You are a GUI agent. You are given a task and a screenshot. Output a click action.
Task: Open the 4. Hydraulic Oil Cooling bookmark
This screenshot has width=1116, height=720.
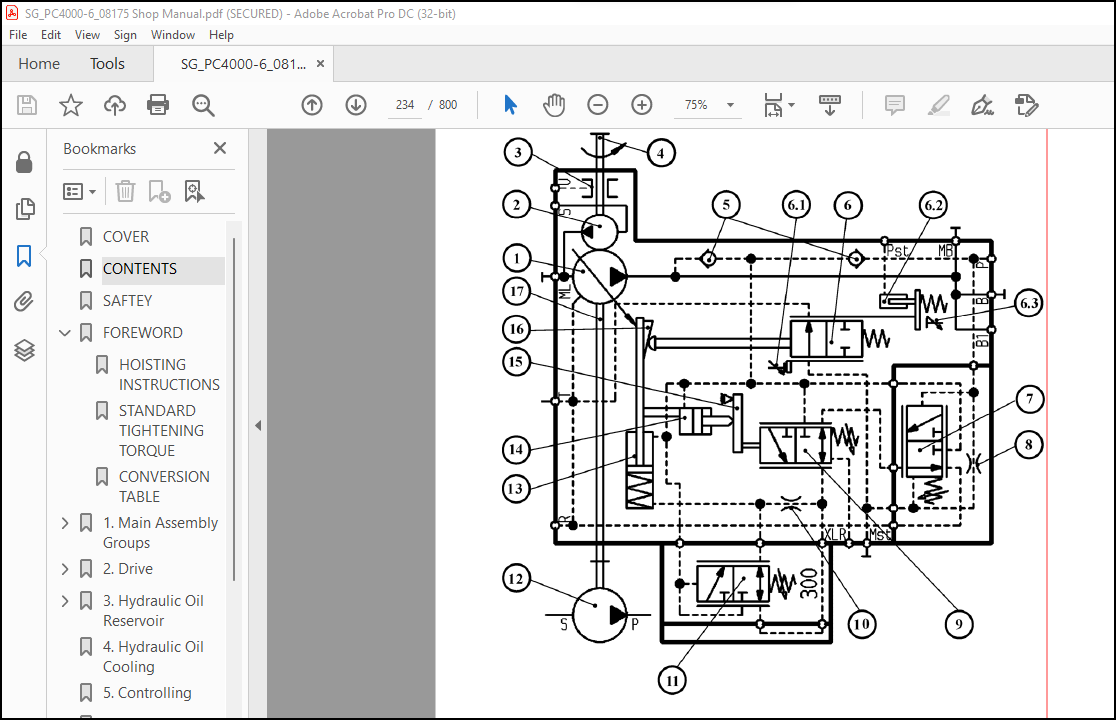tap(153, 657)
